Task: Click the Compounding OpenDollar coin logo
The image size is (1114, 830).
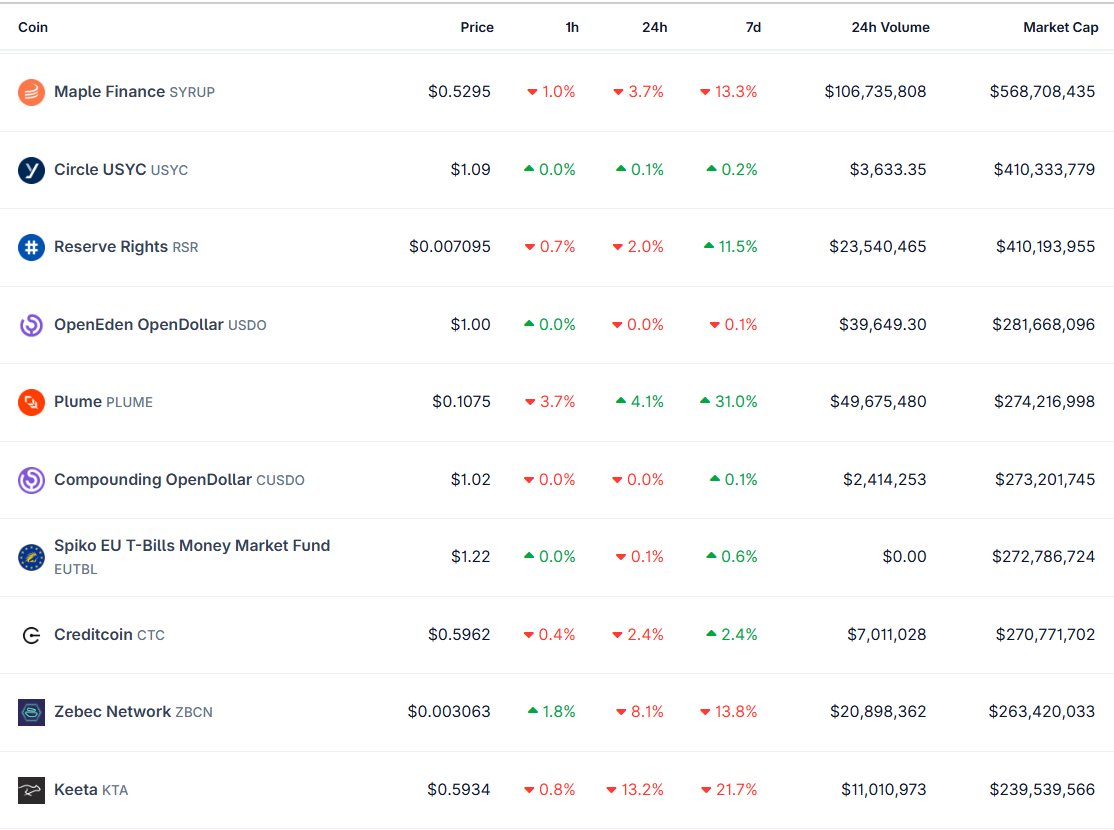Action: (31, 480)
